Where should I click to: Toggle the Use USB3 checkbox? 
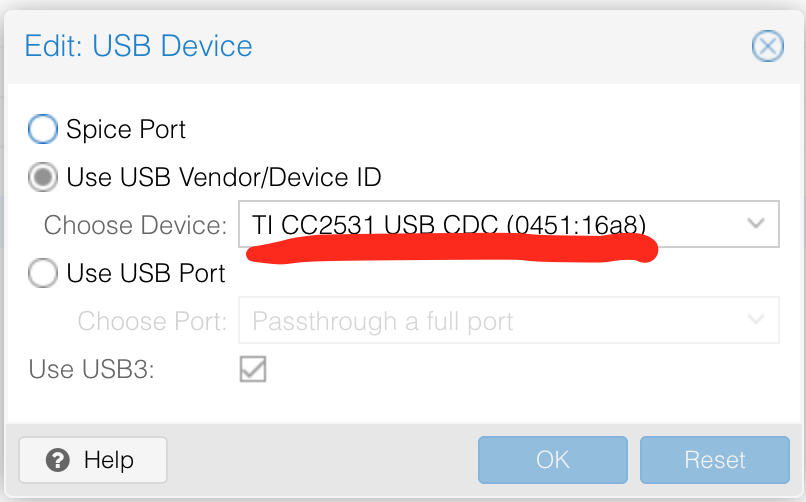tap(253, 369)
